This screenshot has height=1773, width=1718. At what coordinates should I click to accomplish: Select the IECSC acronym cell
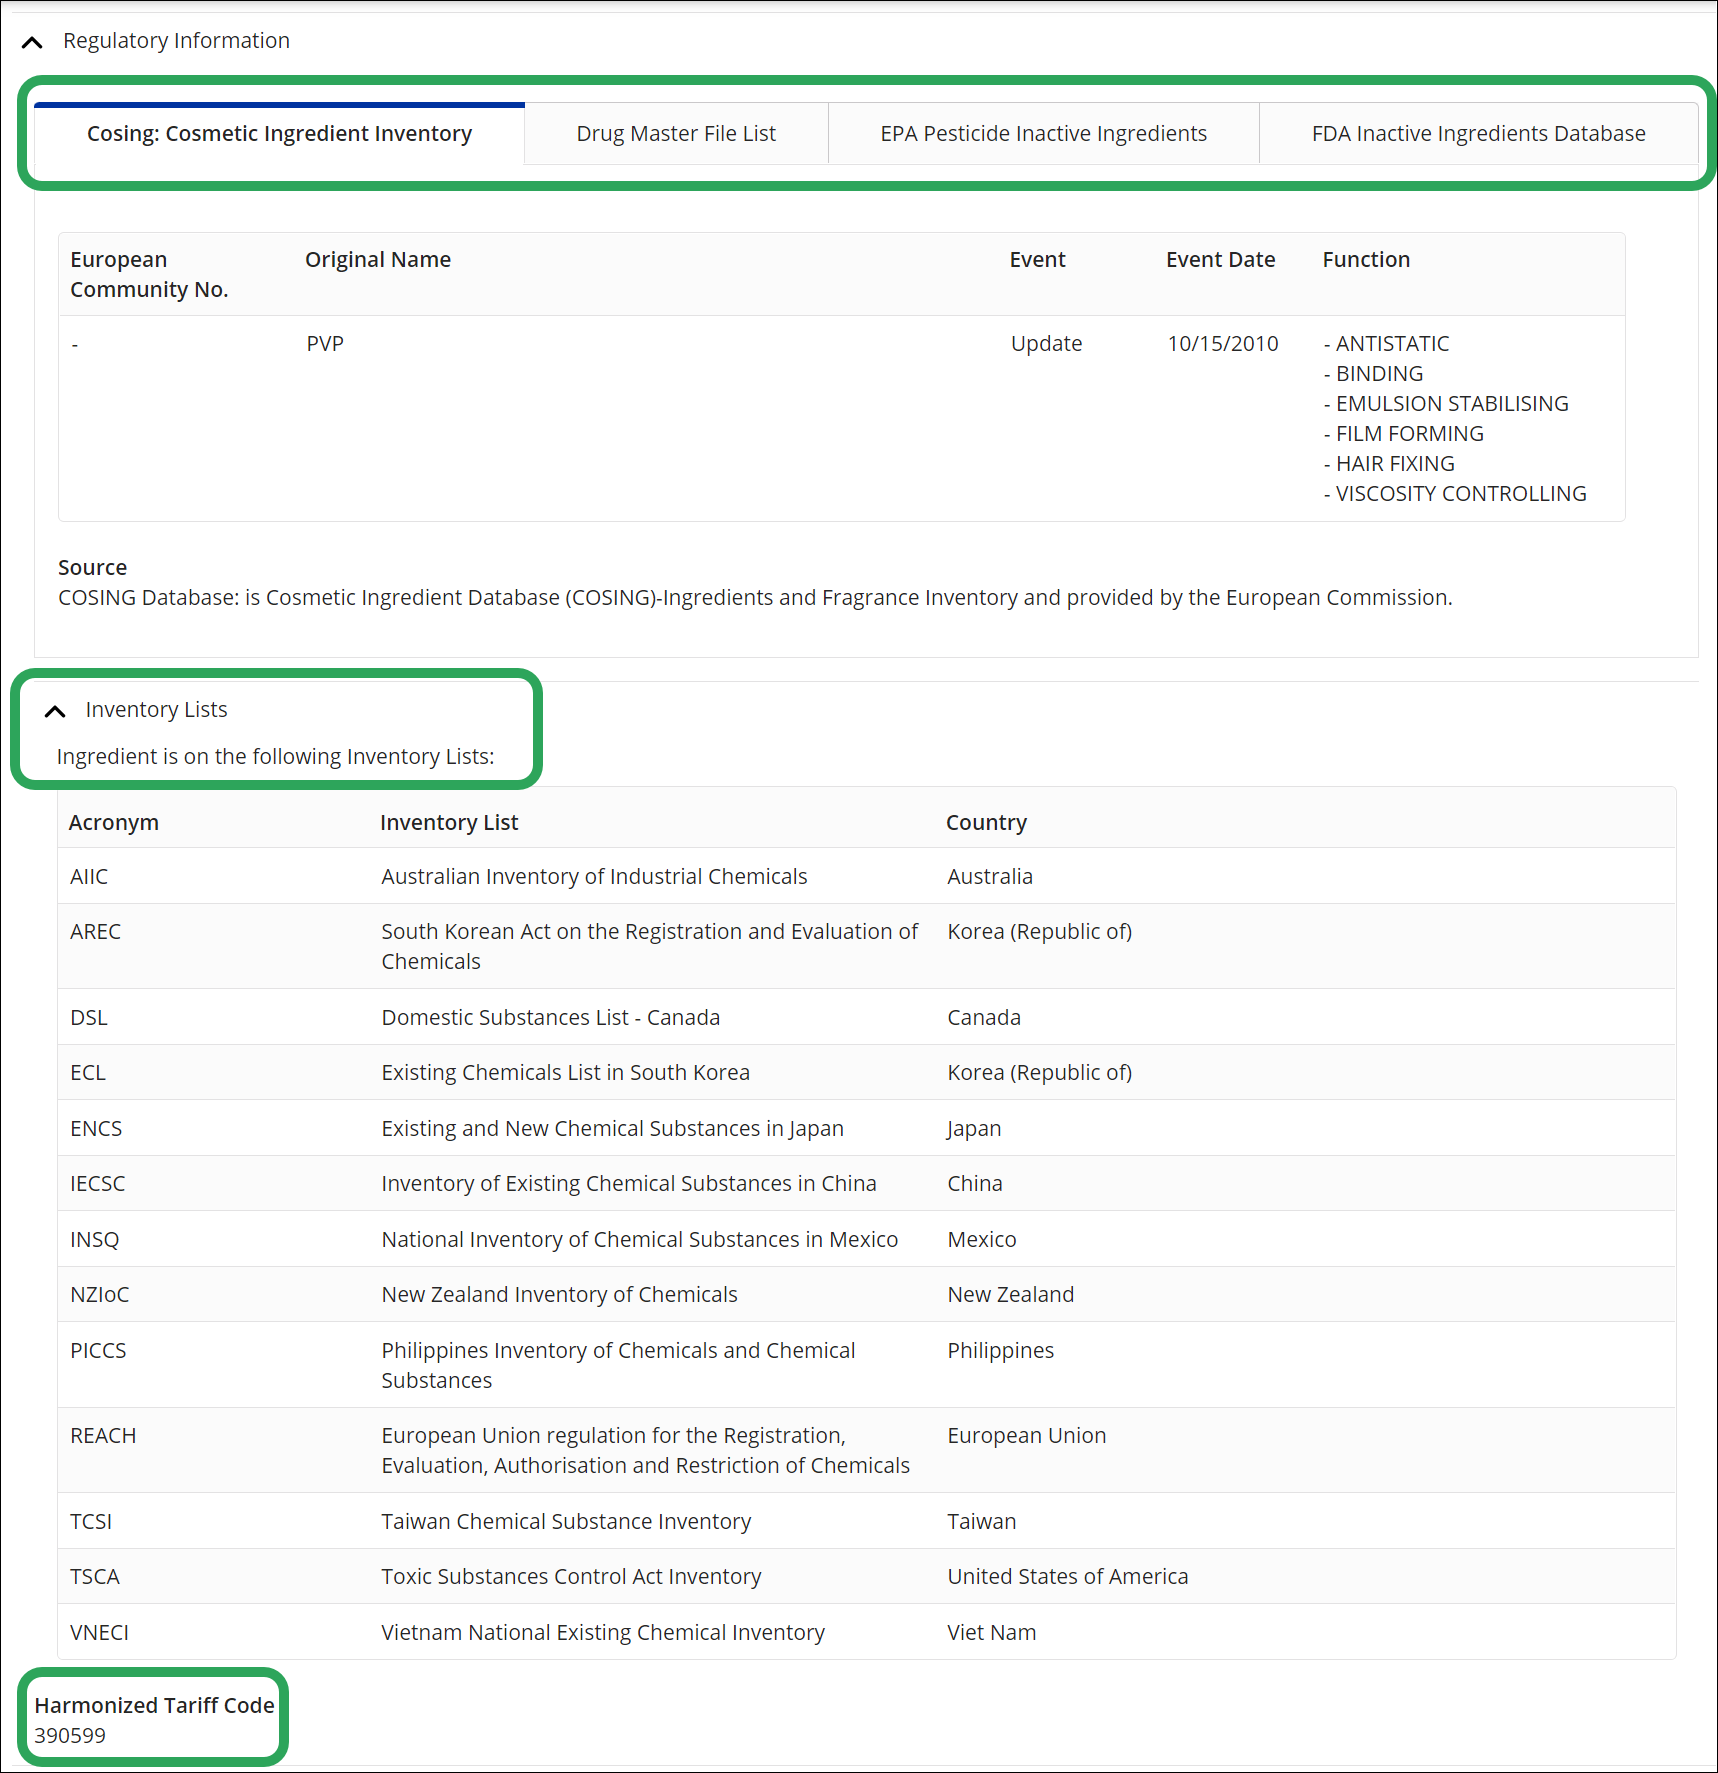97,1183
